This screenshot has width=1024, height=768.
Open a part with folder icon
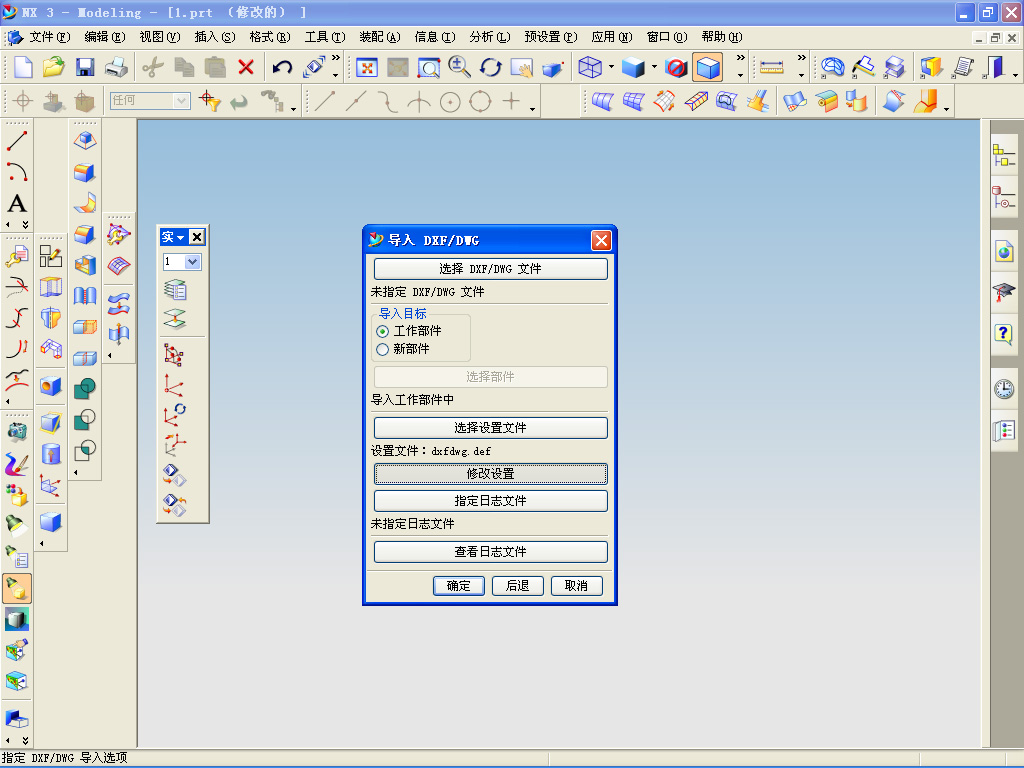[x=54, y=67]
